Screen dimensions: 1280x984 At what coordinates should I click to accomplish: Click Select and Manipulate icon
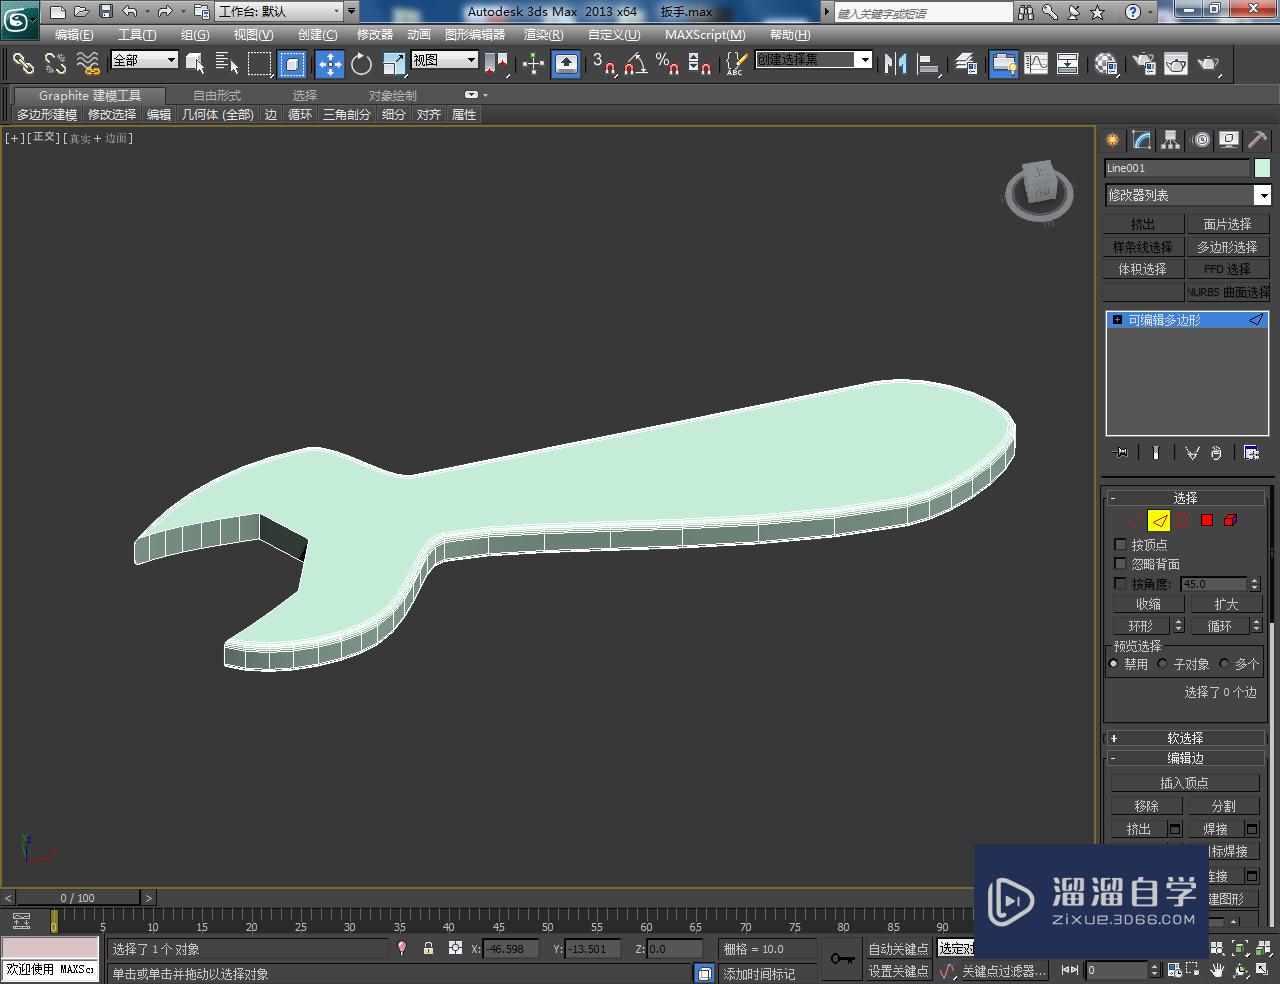(x=533, y=64)
